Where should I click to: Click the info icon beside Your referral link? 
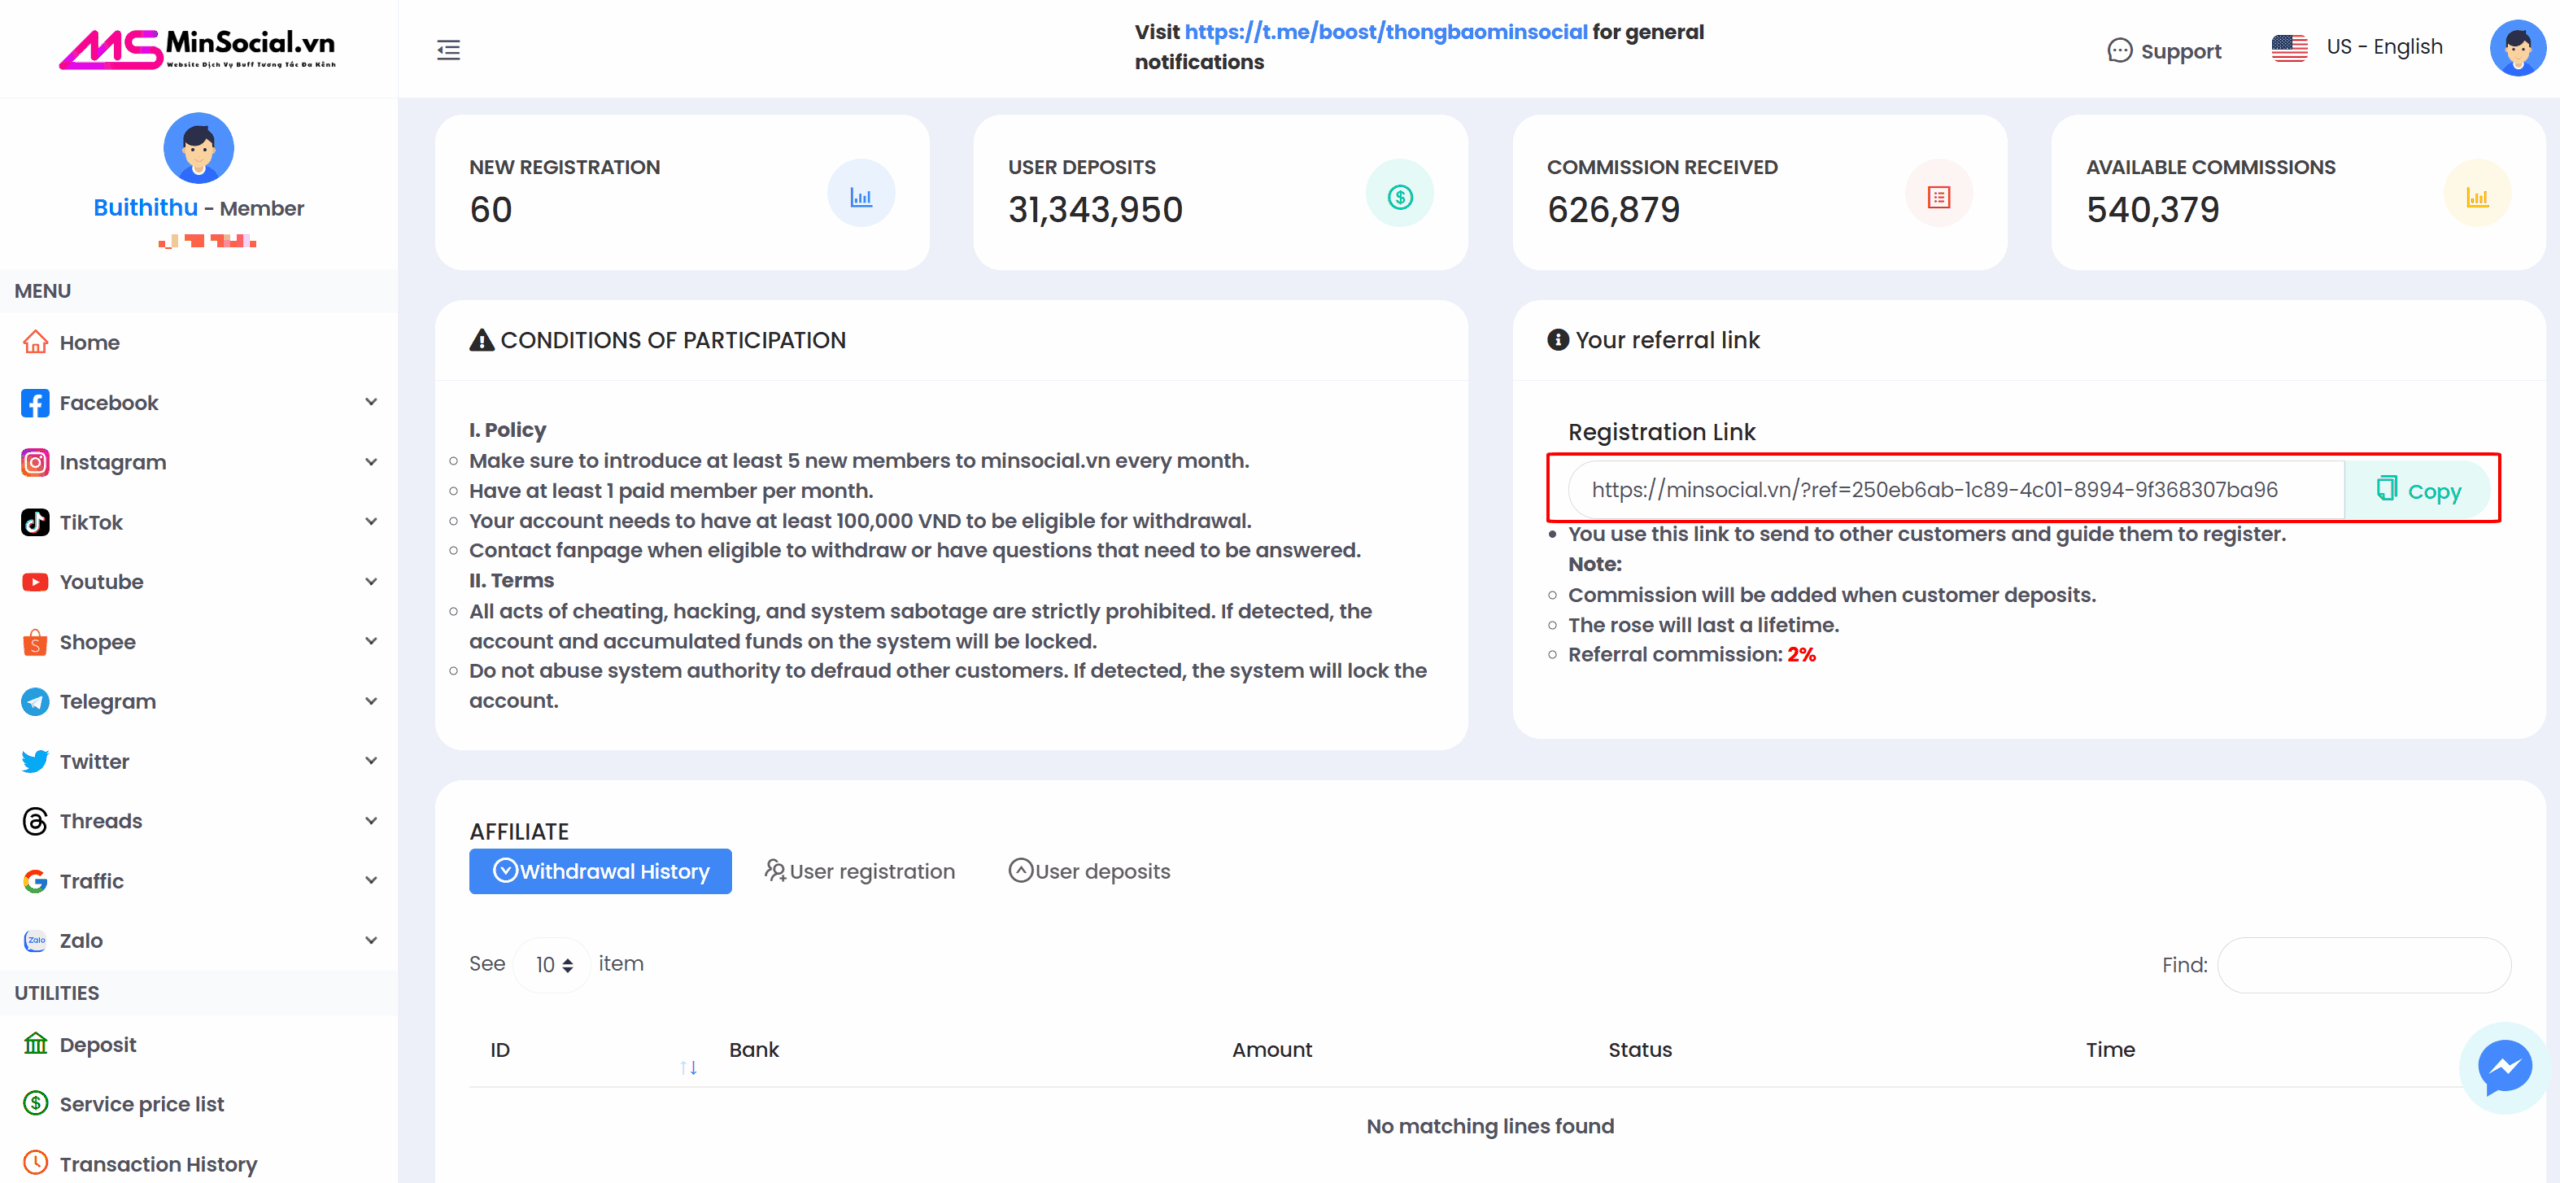1558,340
